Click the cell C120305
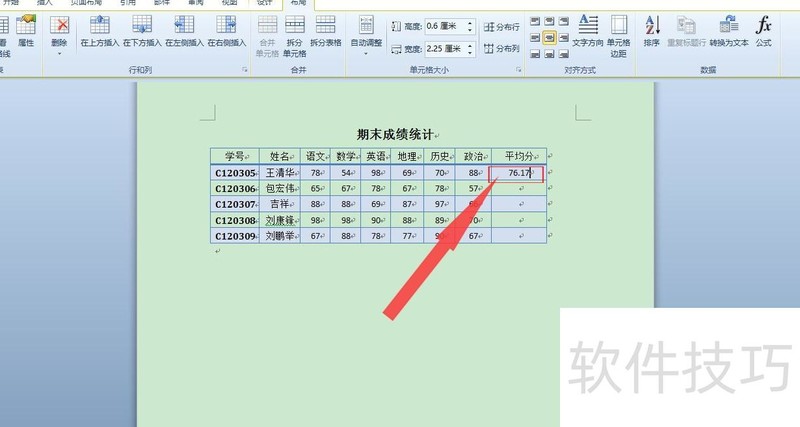 point(235,173)
